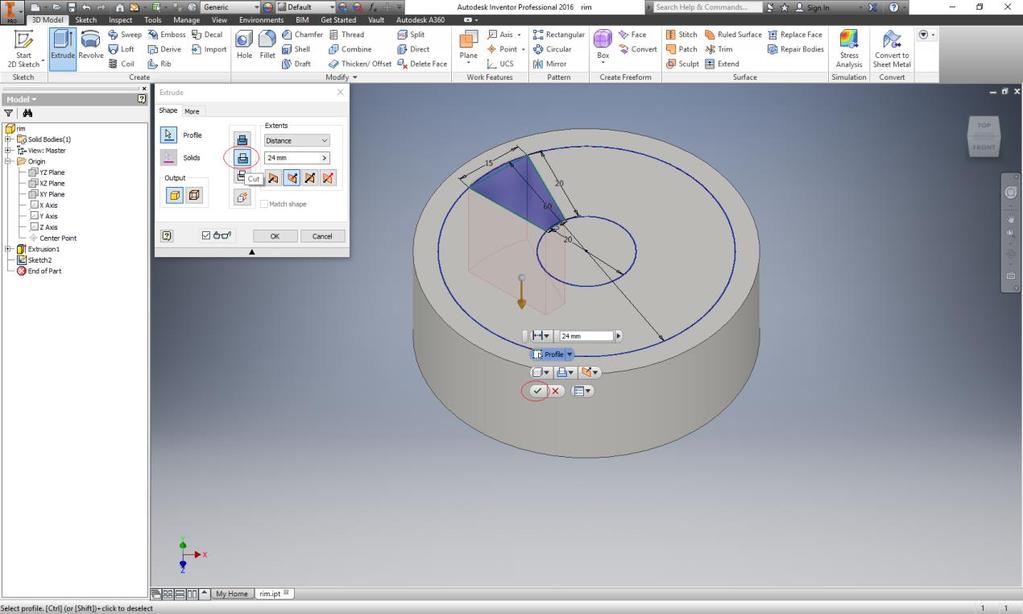Viewport: 1023px width, 614px height.
Task: Open Extrude dialog help button
Action: [x=167, y=236]
